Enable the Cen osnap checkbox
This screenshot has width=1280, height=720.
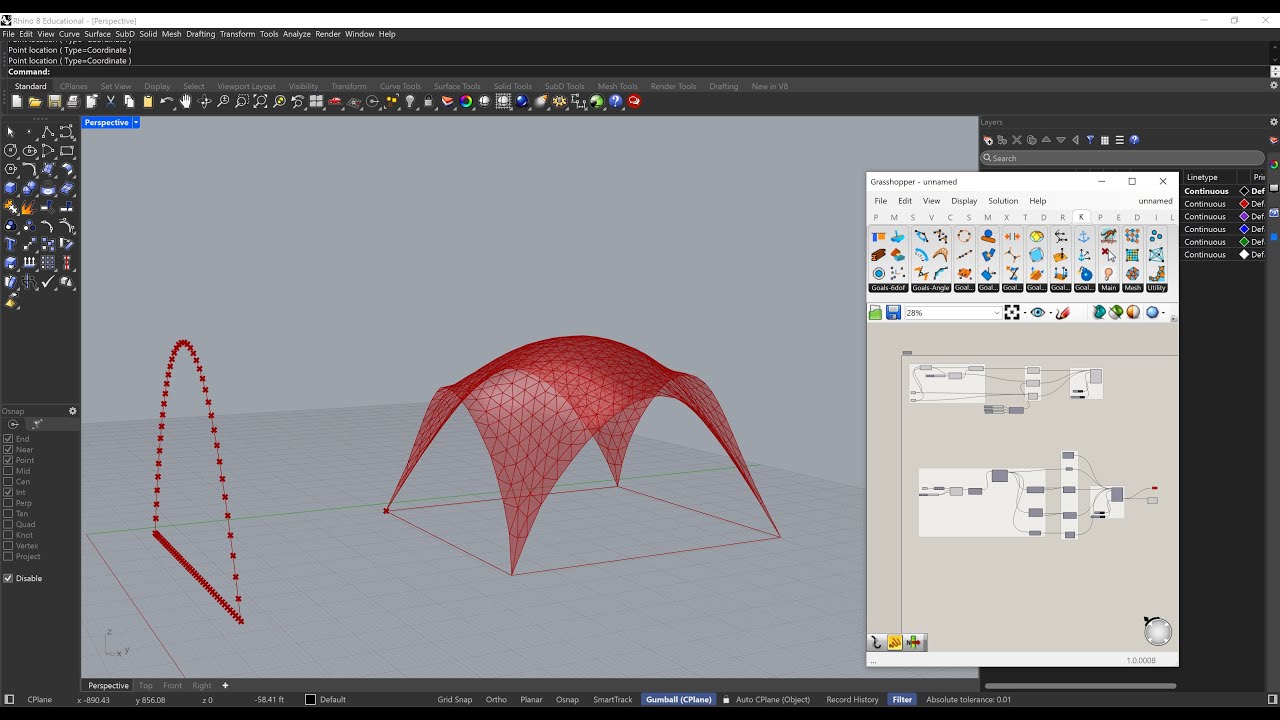tap(9, 482)
